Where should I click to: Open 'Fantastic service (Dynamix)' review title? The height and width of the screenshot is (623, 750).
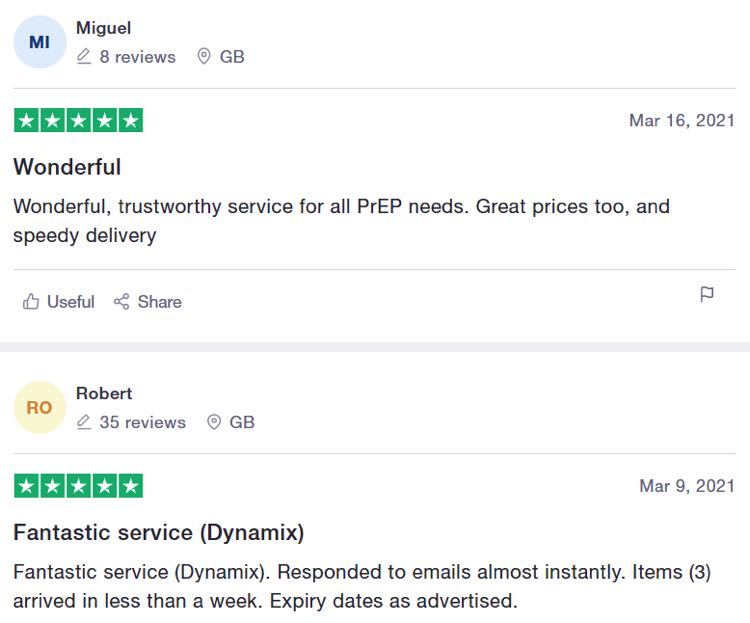pos(159,533)
